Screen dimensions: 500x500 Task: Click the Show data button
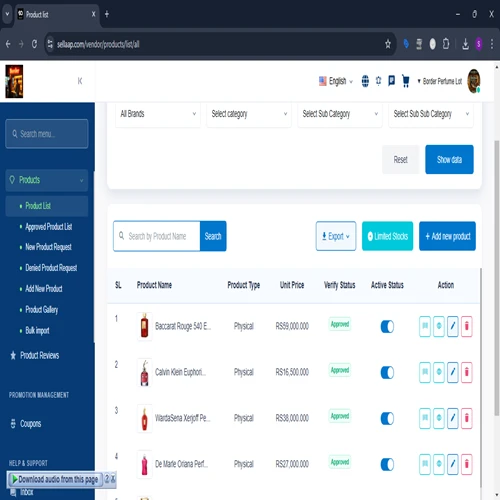click(x=449, y=159)
